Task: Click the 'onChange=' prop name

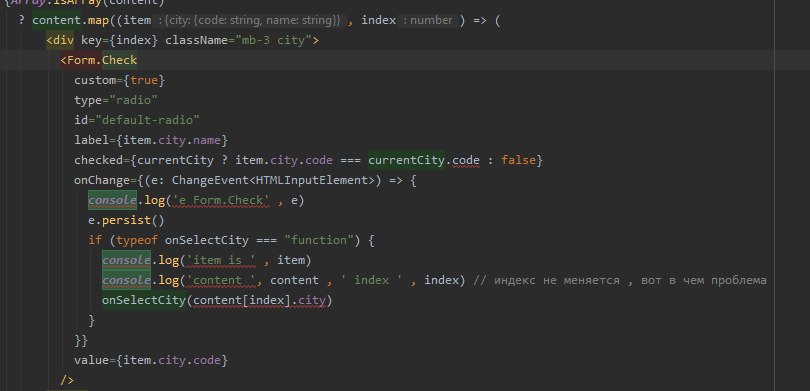Action: tap(105, 180)
